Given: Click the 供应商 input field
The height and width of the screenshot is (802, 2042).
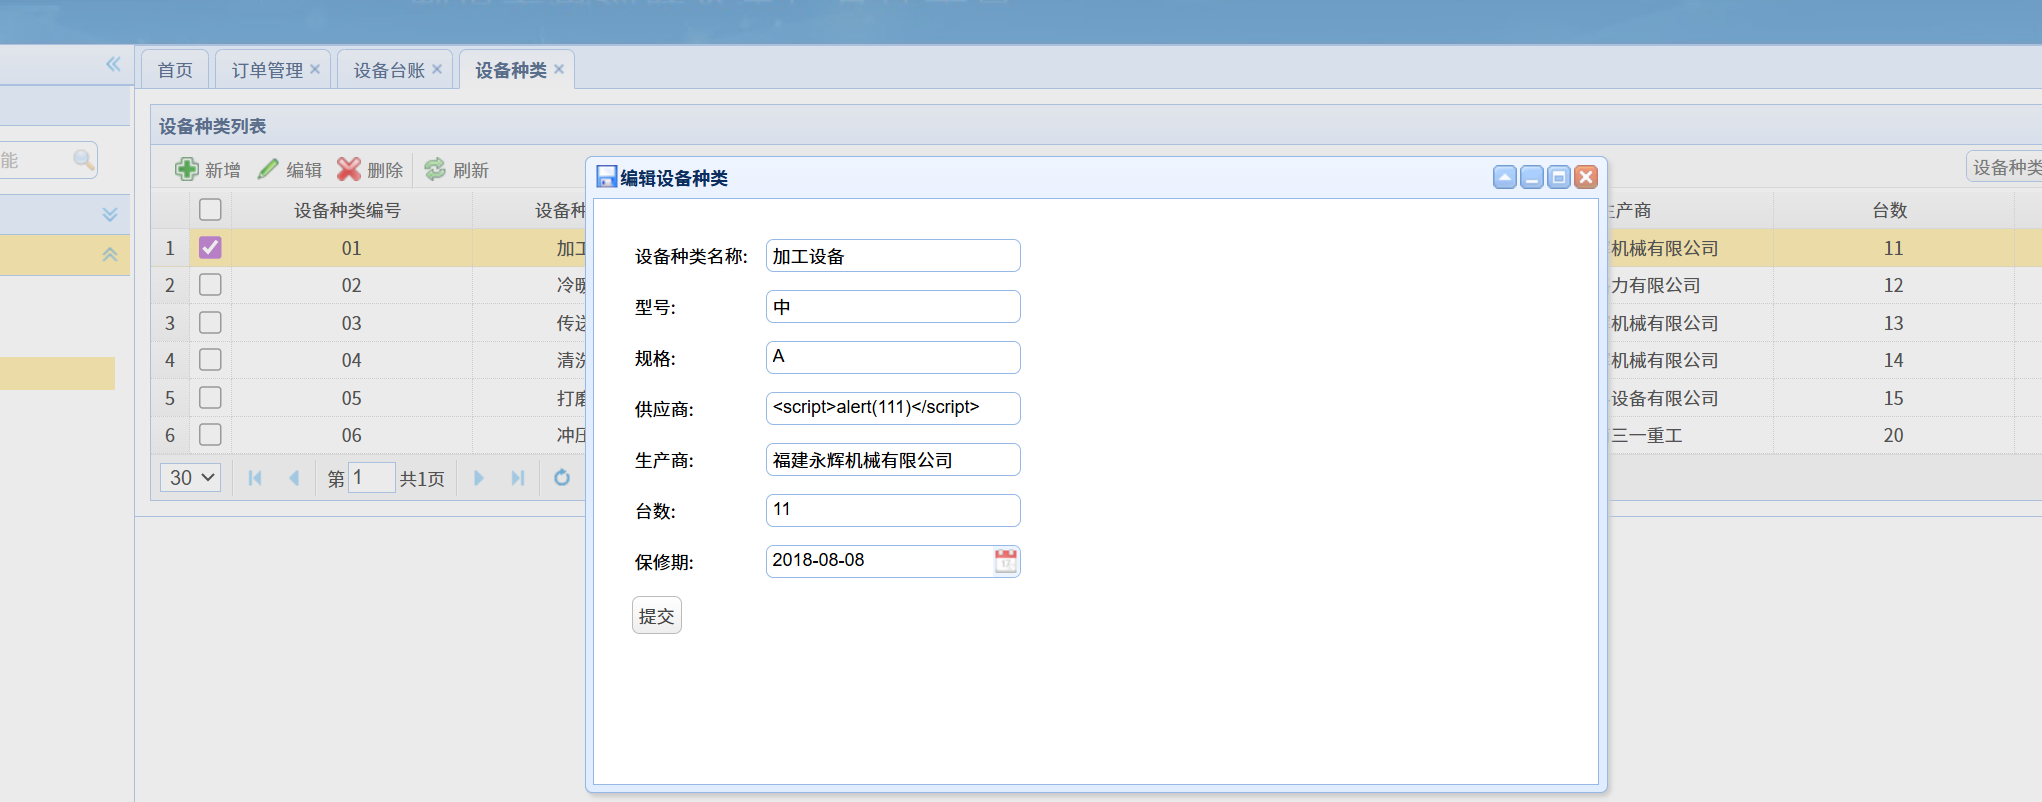Looking at the screenshot, I should click(892, 408).
